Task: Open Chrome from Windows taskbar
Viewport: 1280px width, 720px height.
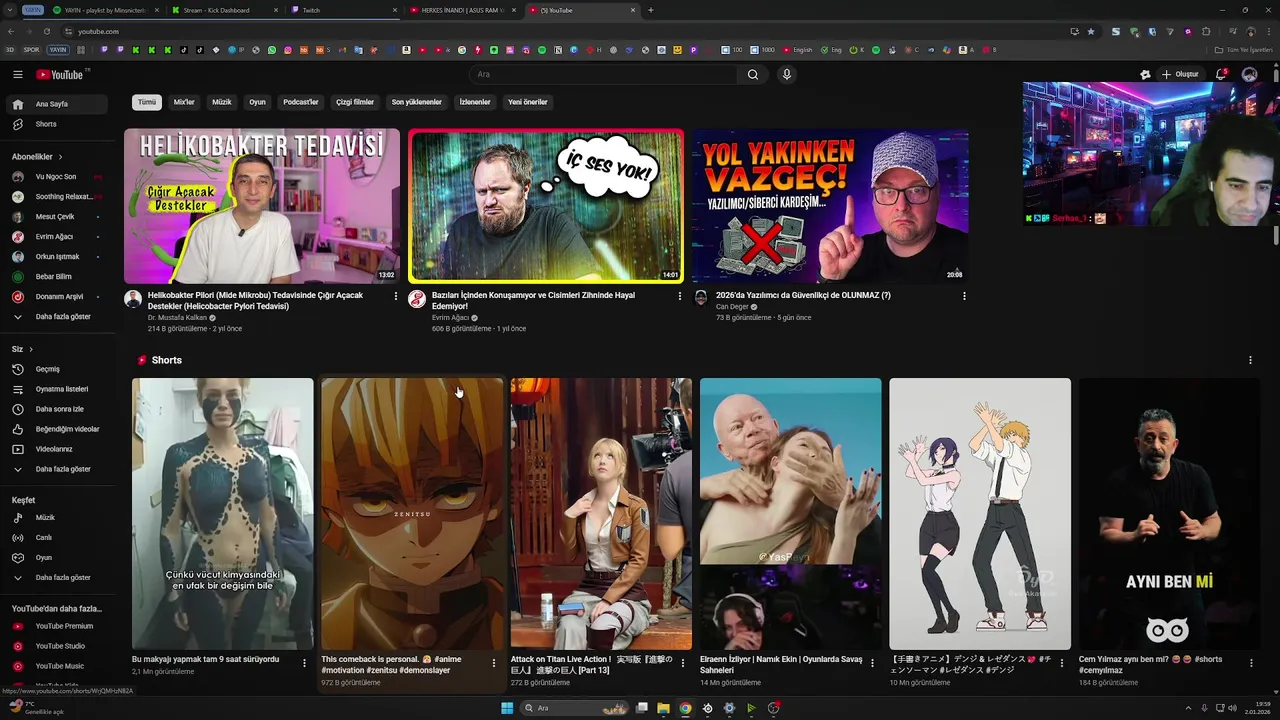Action: [x=685, y=708]
